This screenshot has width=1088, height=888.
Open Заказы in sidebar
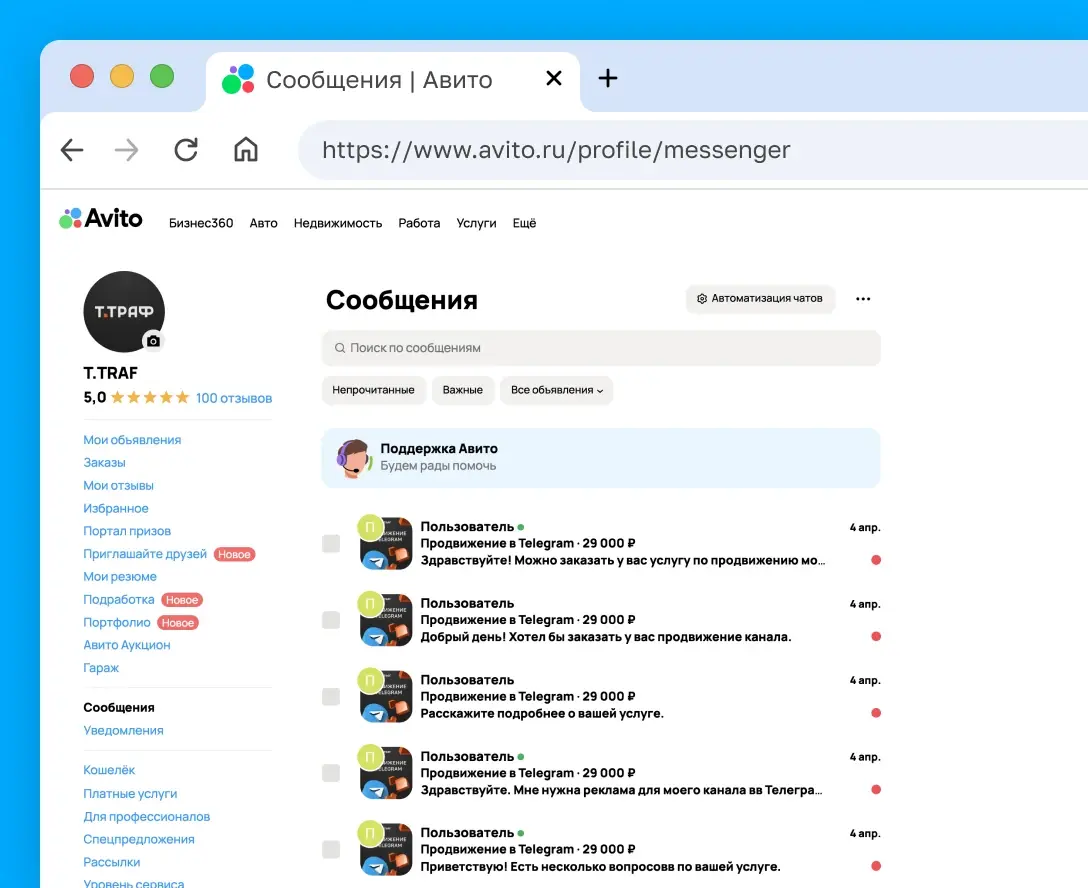(105, 463)
